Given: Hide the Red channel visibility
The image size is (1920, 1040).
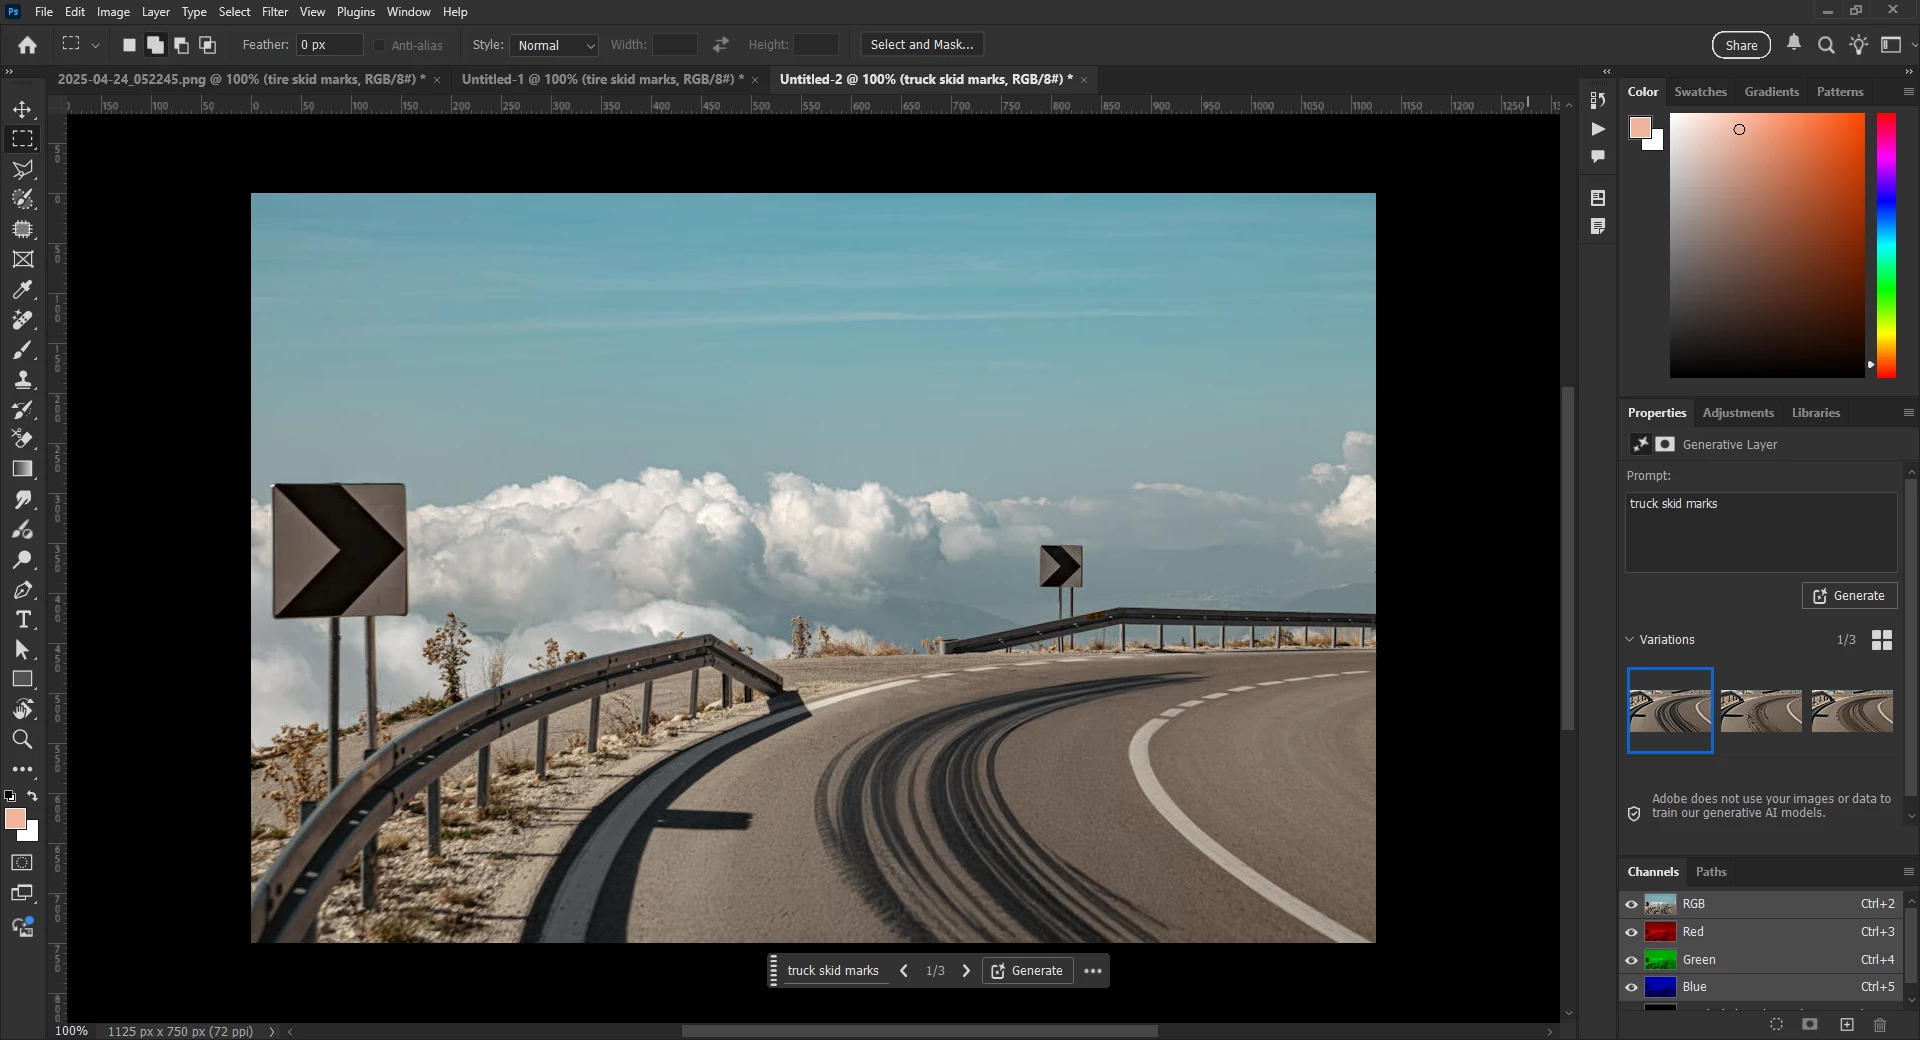Looking at the screenshot, I should [1631, 932].
